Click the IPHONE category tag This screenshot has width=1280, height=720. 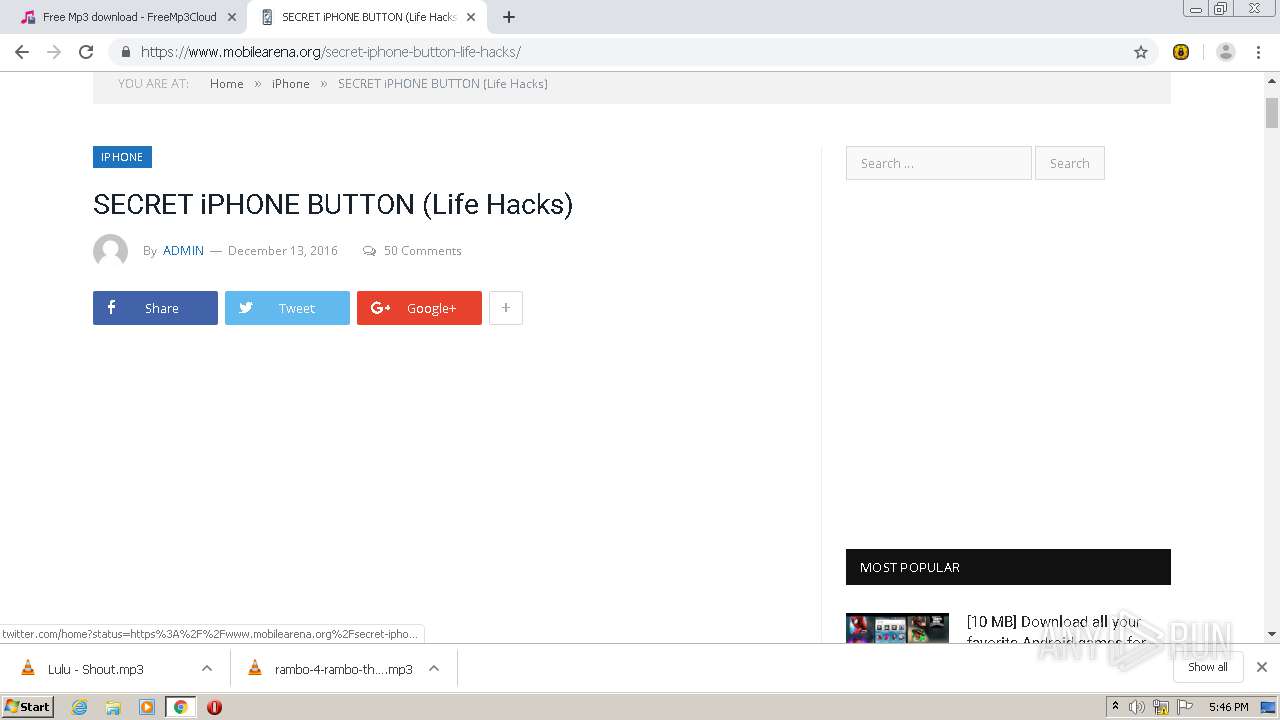tap(122, 157)
